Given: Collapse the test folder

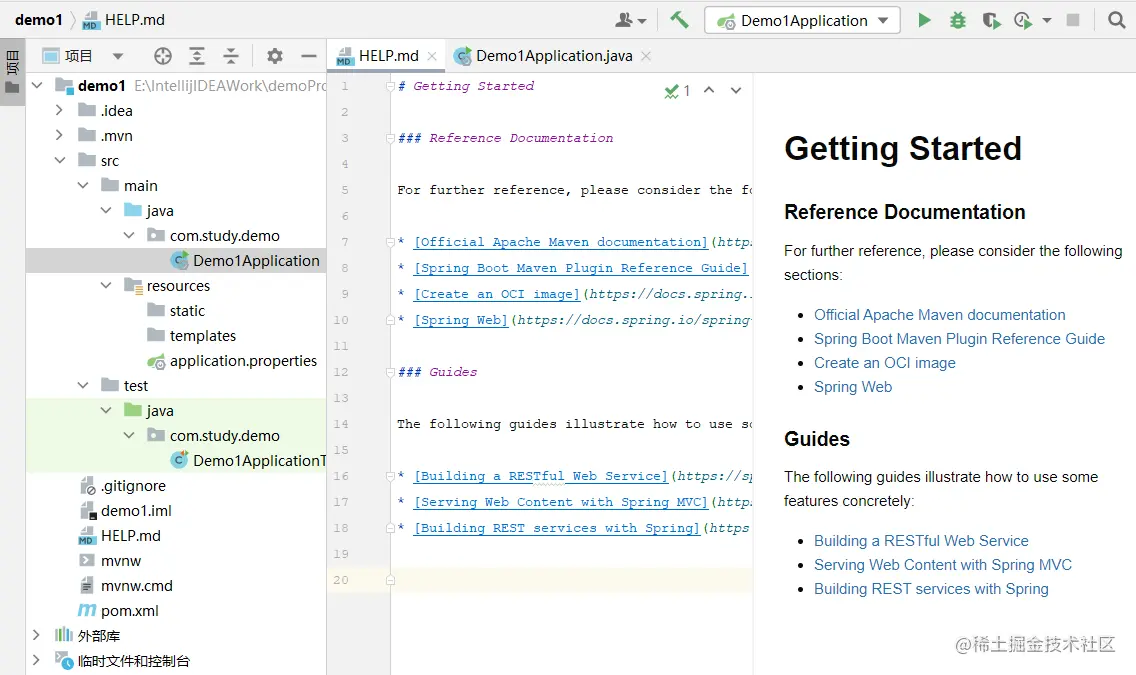Looking at the screenshot, I should coord(83,385).
